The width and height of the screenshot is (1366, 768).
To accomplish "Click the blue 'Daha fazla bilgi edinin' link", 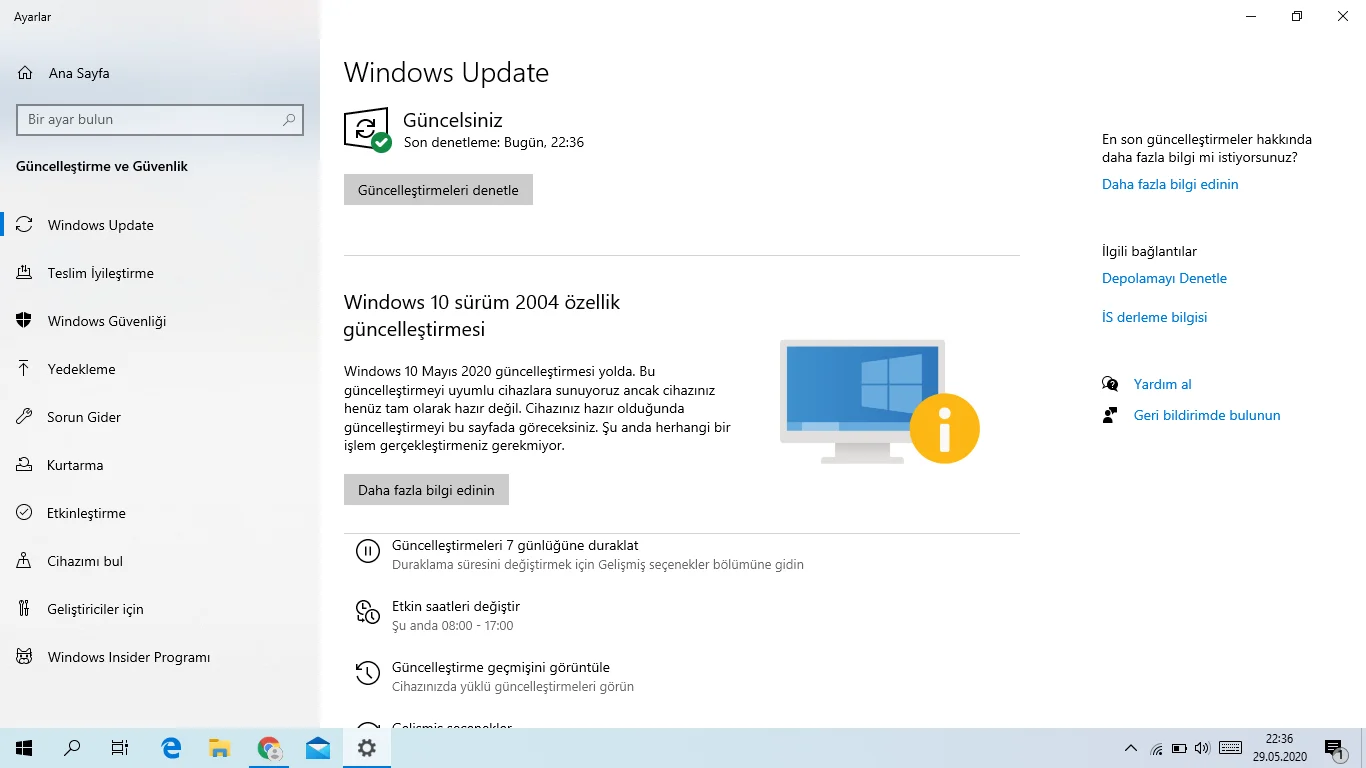I will tap(1170, 184).
